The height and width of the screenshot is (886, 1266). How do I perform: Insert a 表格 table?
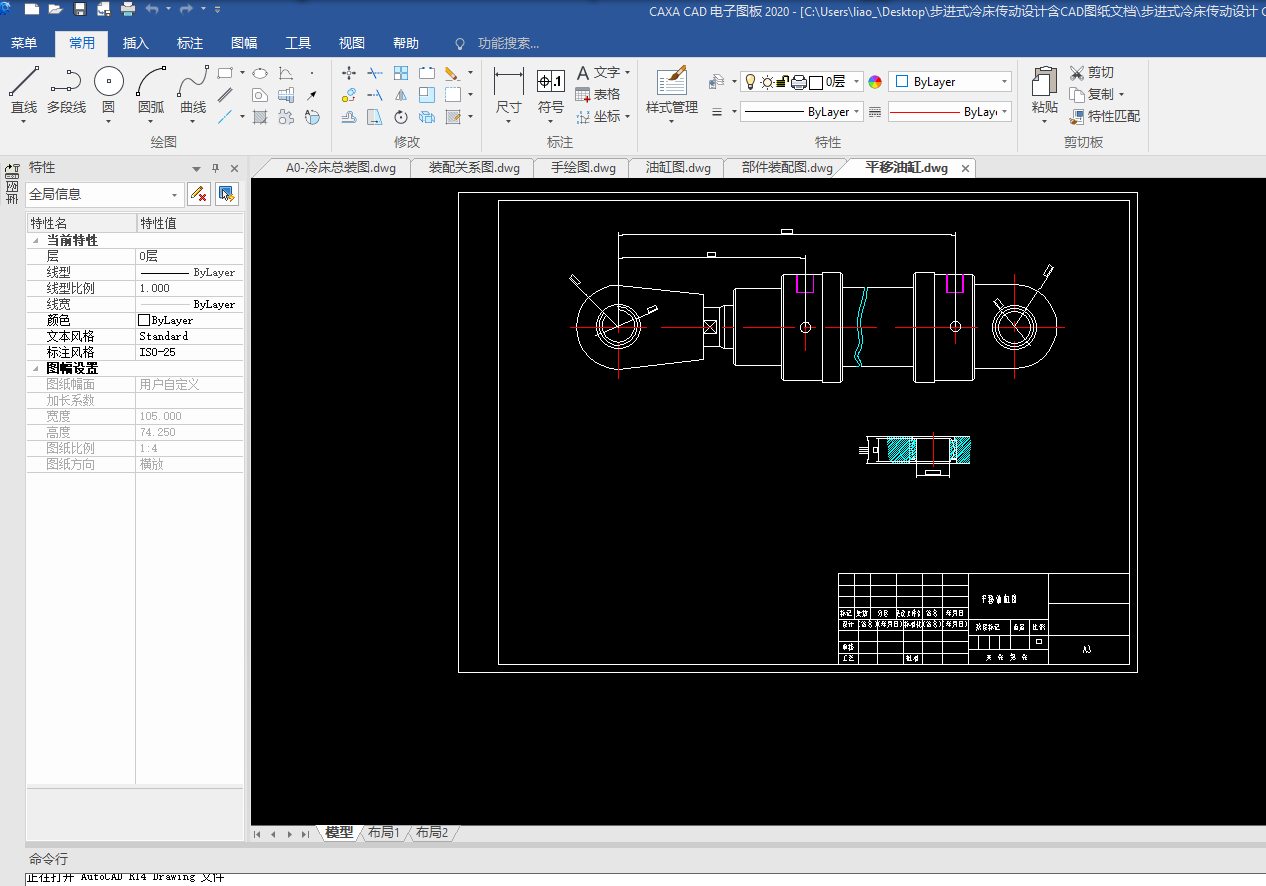(598, 94)
